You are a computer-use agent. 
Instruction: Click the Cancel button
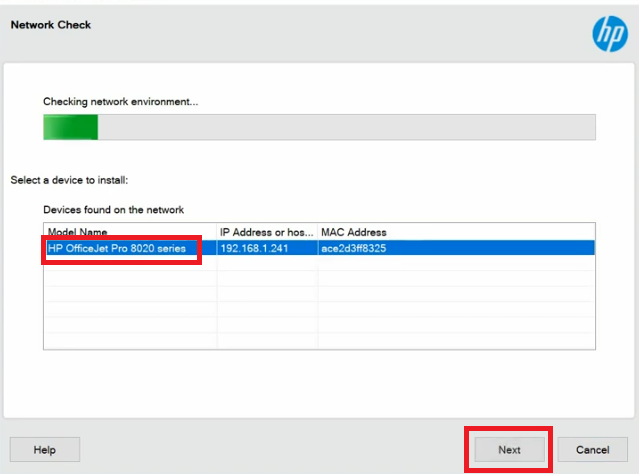point(593,450)
